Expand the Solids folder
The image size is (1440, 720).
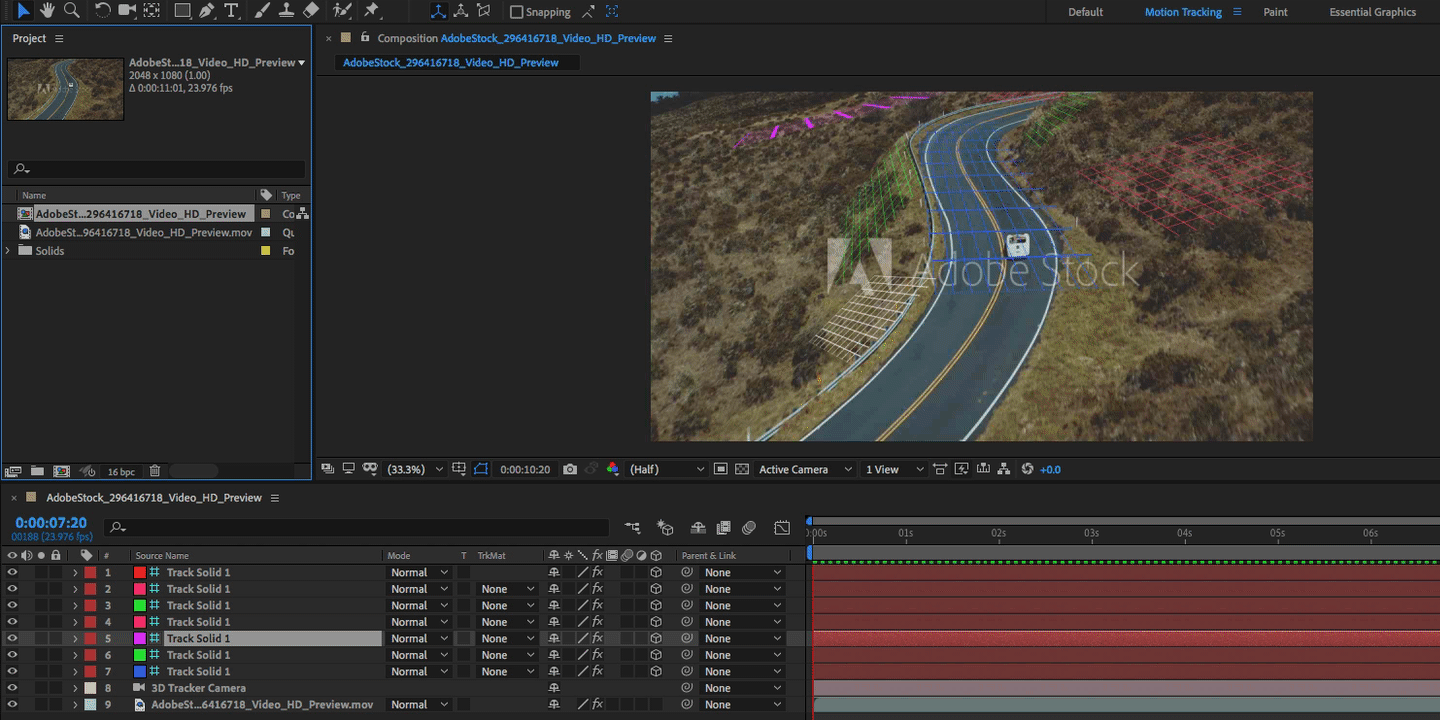point(9,250)
